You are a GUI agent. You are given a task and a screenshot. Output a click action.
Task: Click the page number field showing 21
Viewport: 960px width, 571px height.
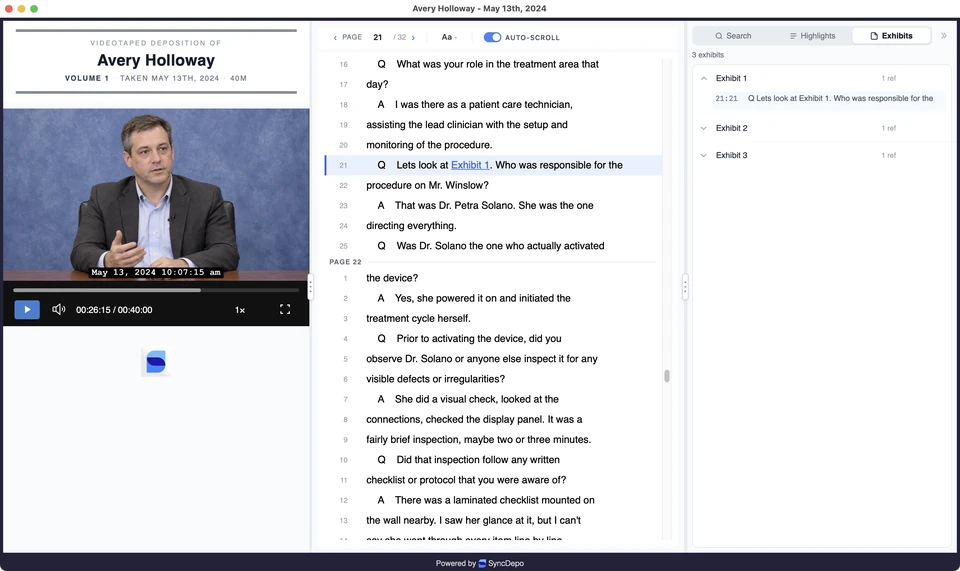tap(378, 37)
